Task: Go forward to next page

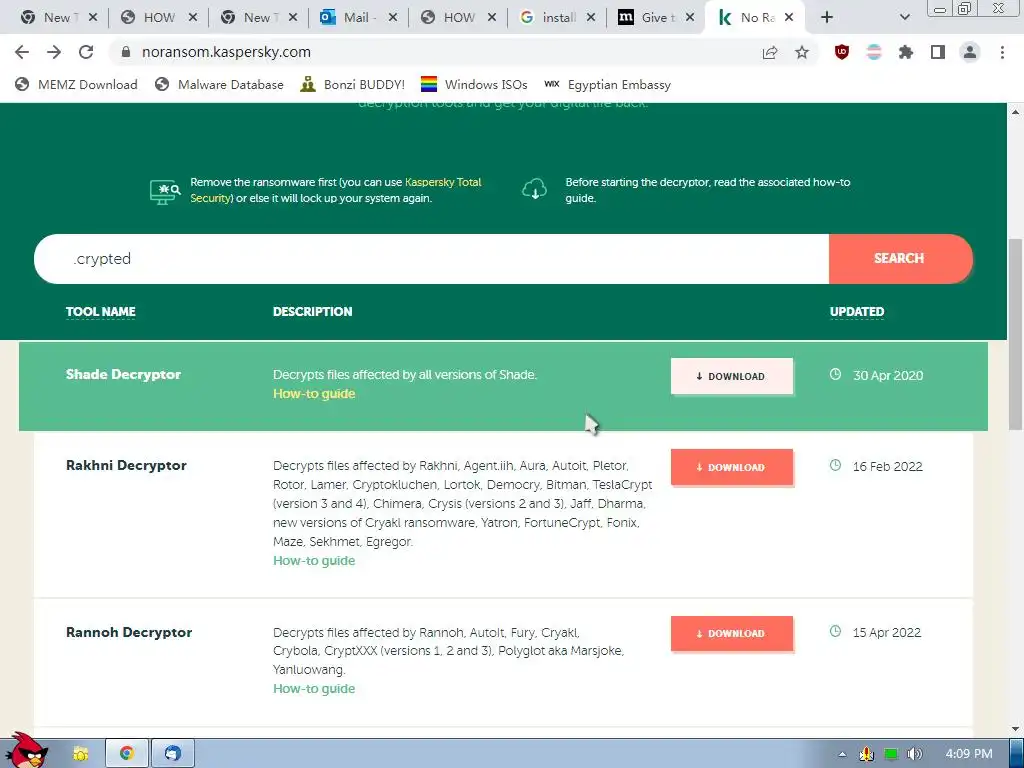Action: click(54, 52)
